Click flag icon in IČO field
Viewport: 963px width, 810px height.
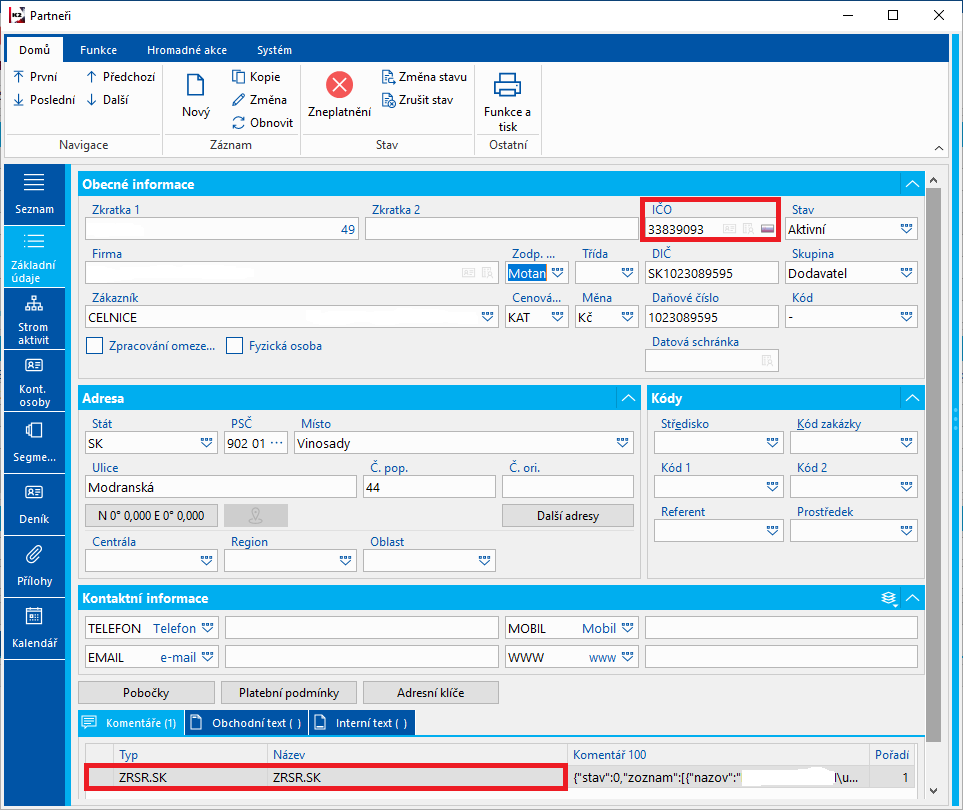point(767,229)
